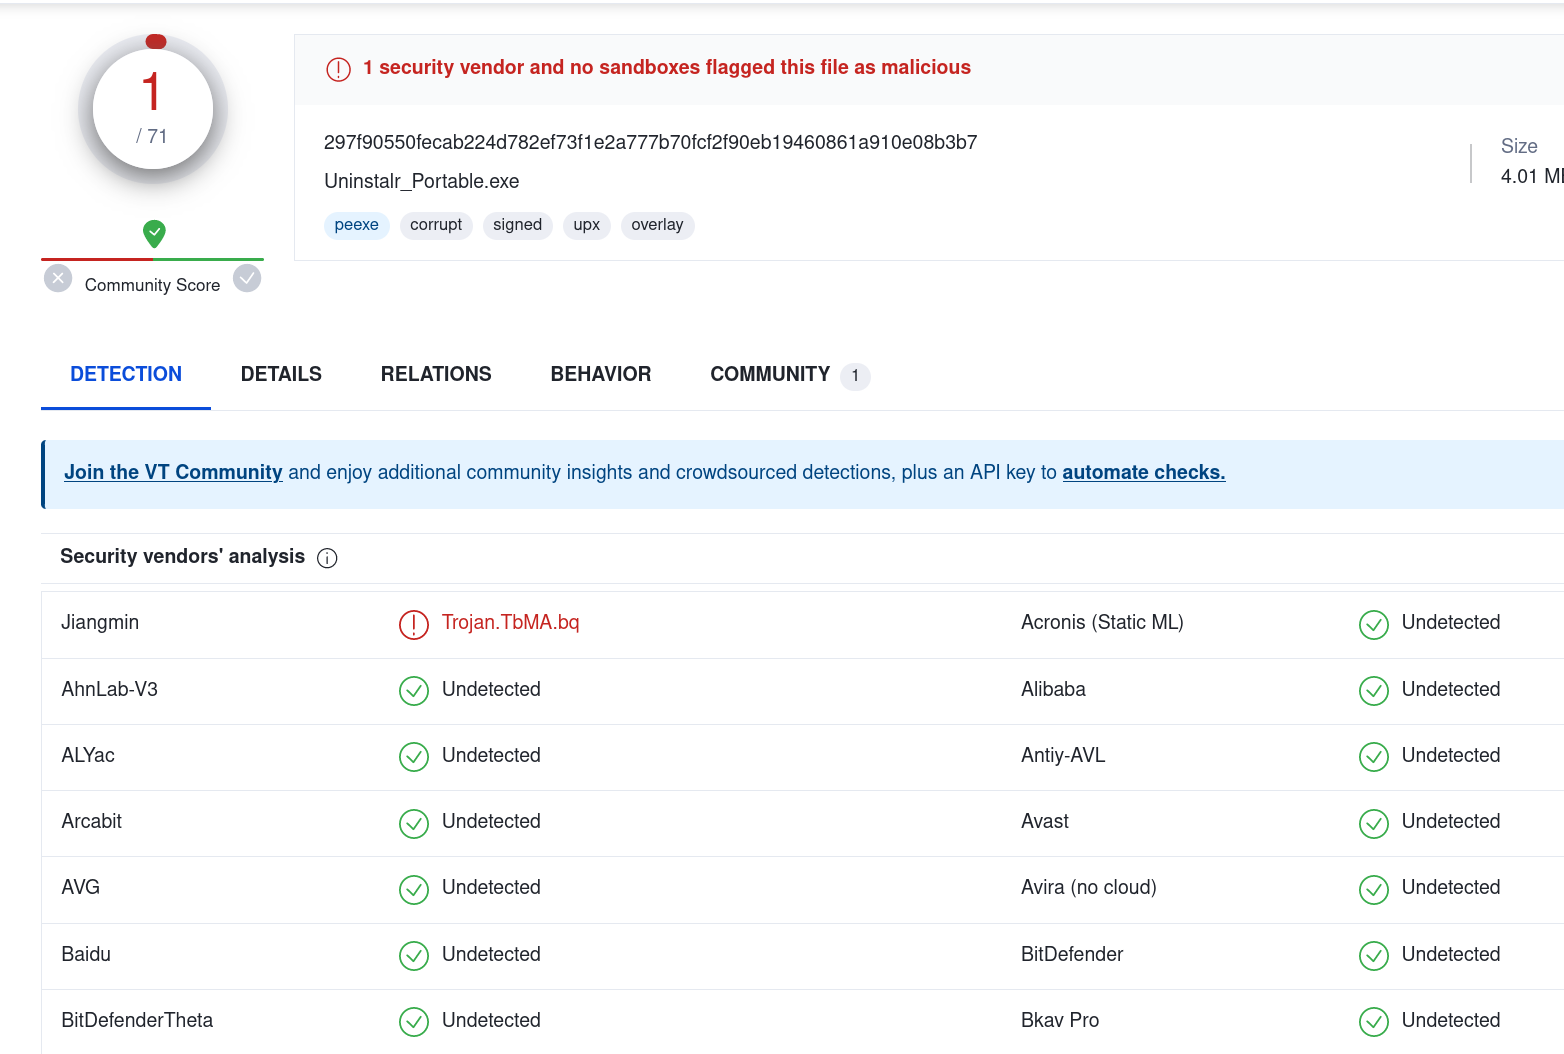Follow the Join the VT Community link
Image resolution: width=1564 pixels, height=1054 pixels.
(173, 472)
